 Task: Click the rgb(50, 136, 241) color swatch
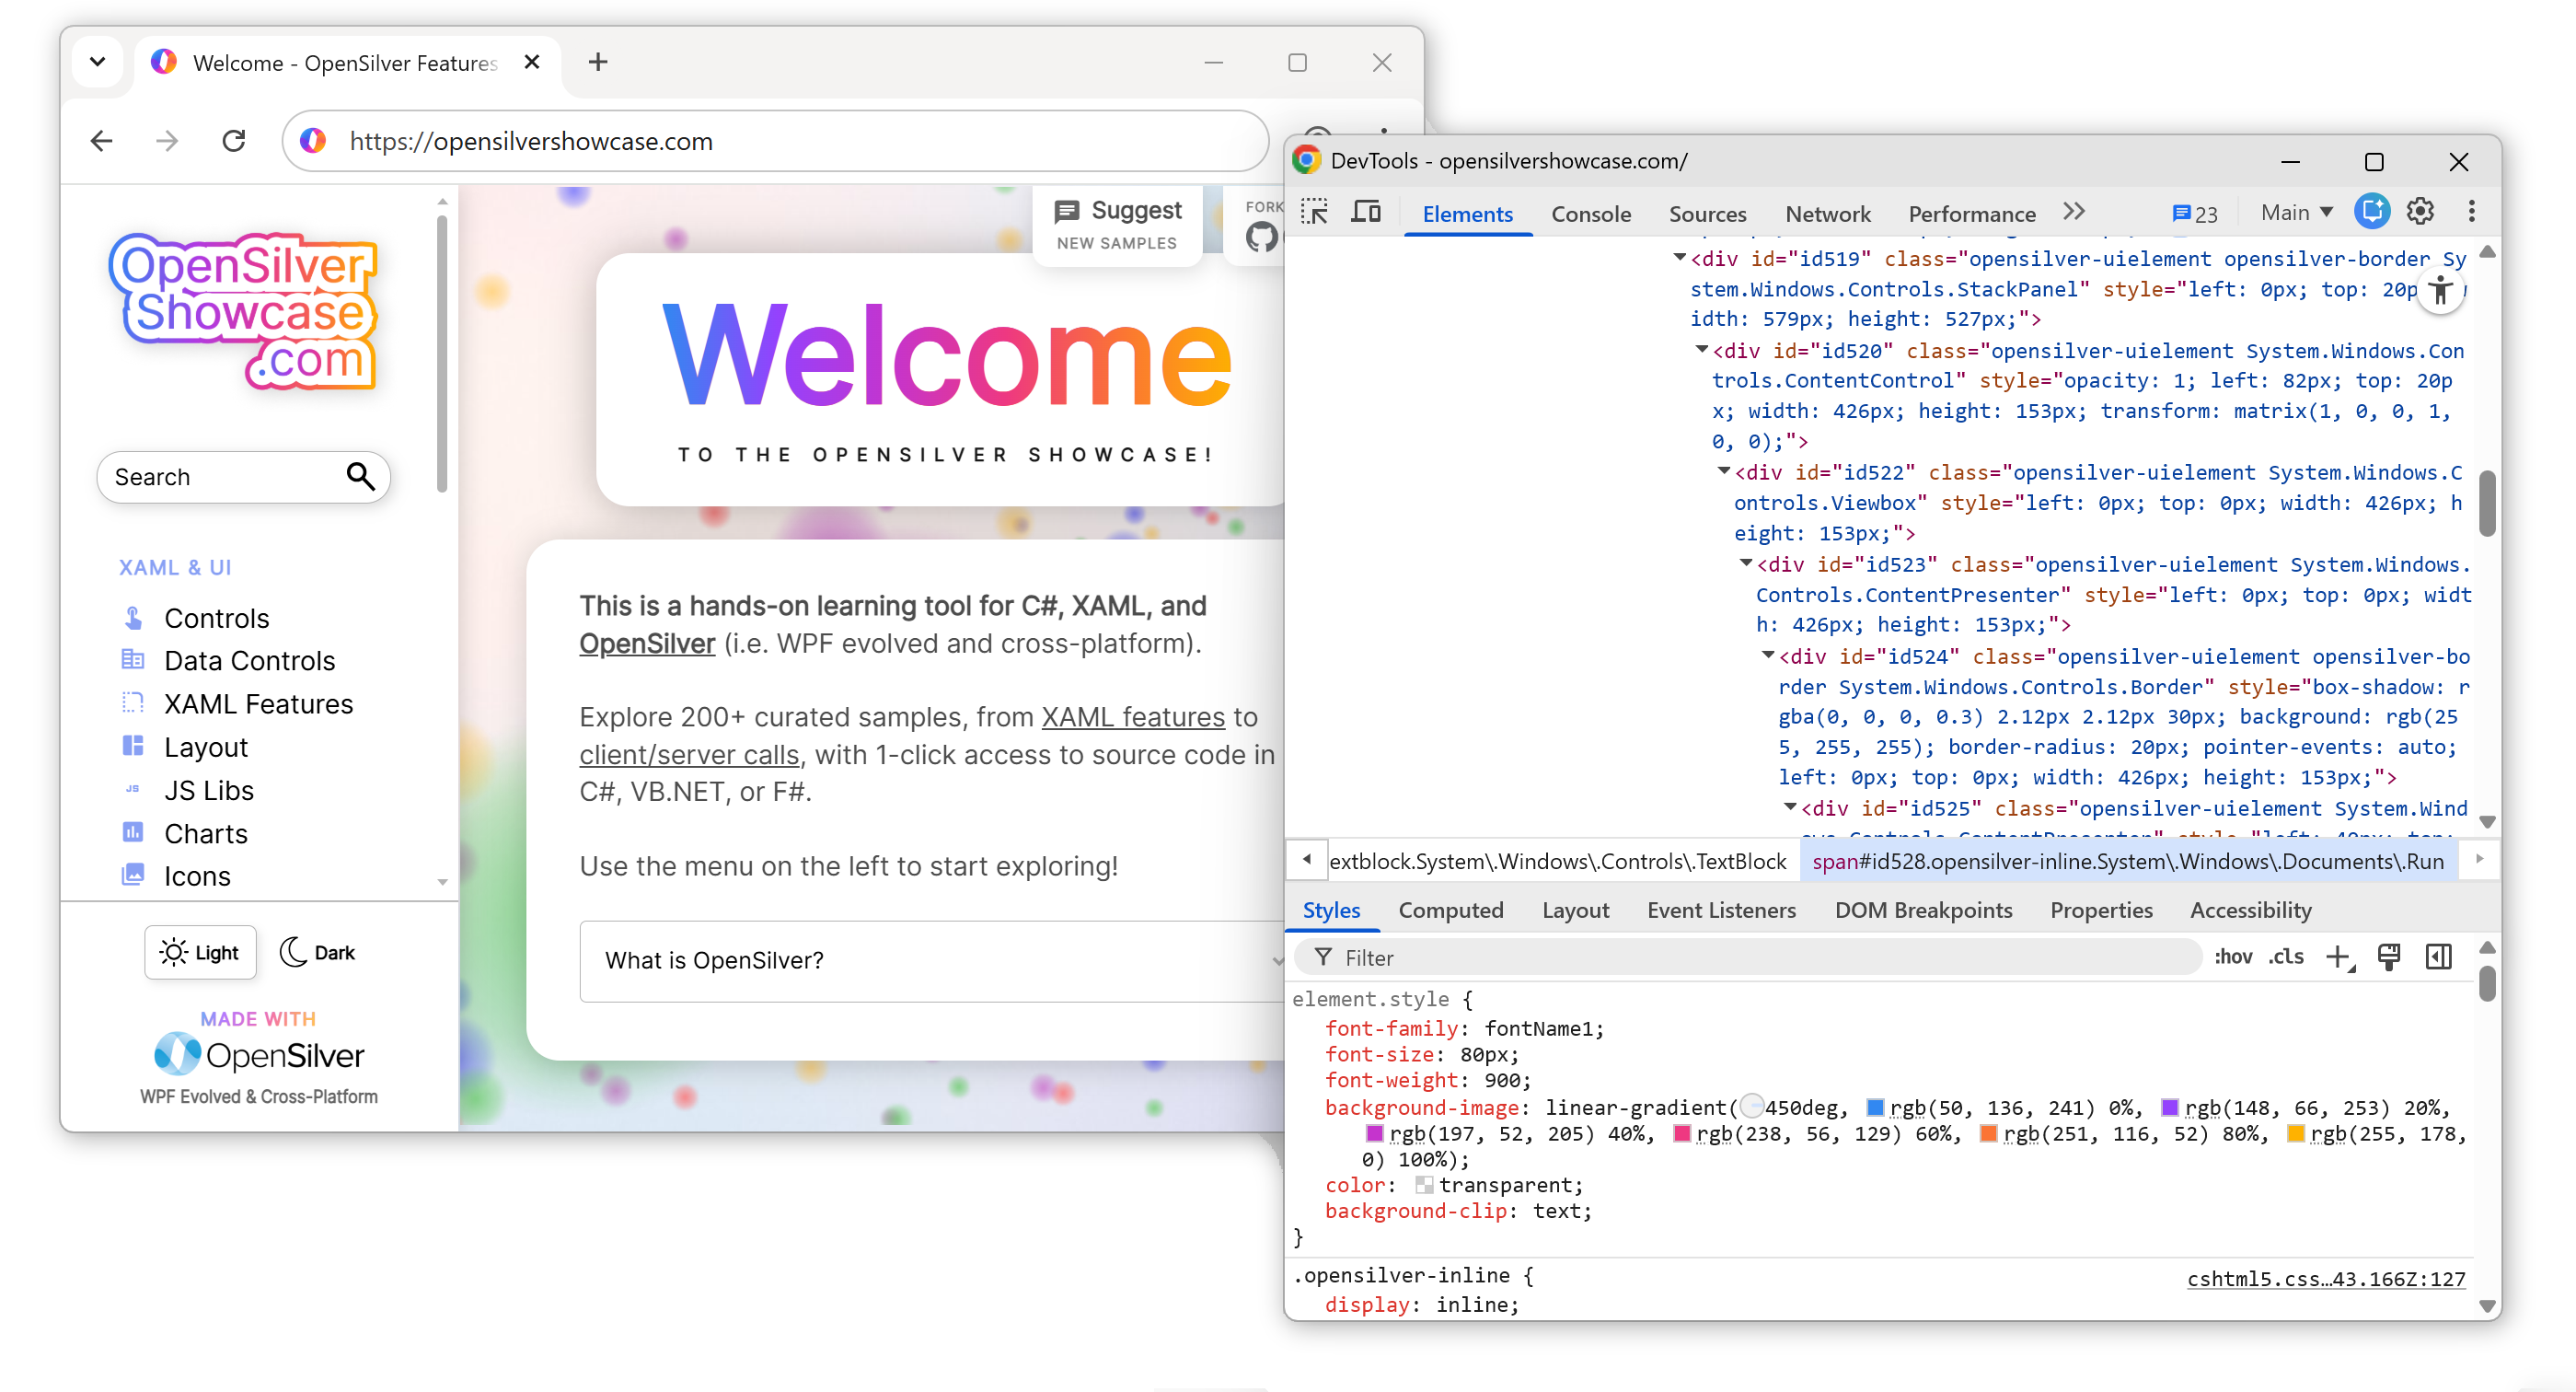[x=1875, y=1107]
